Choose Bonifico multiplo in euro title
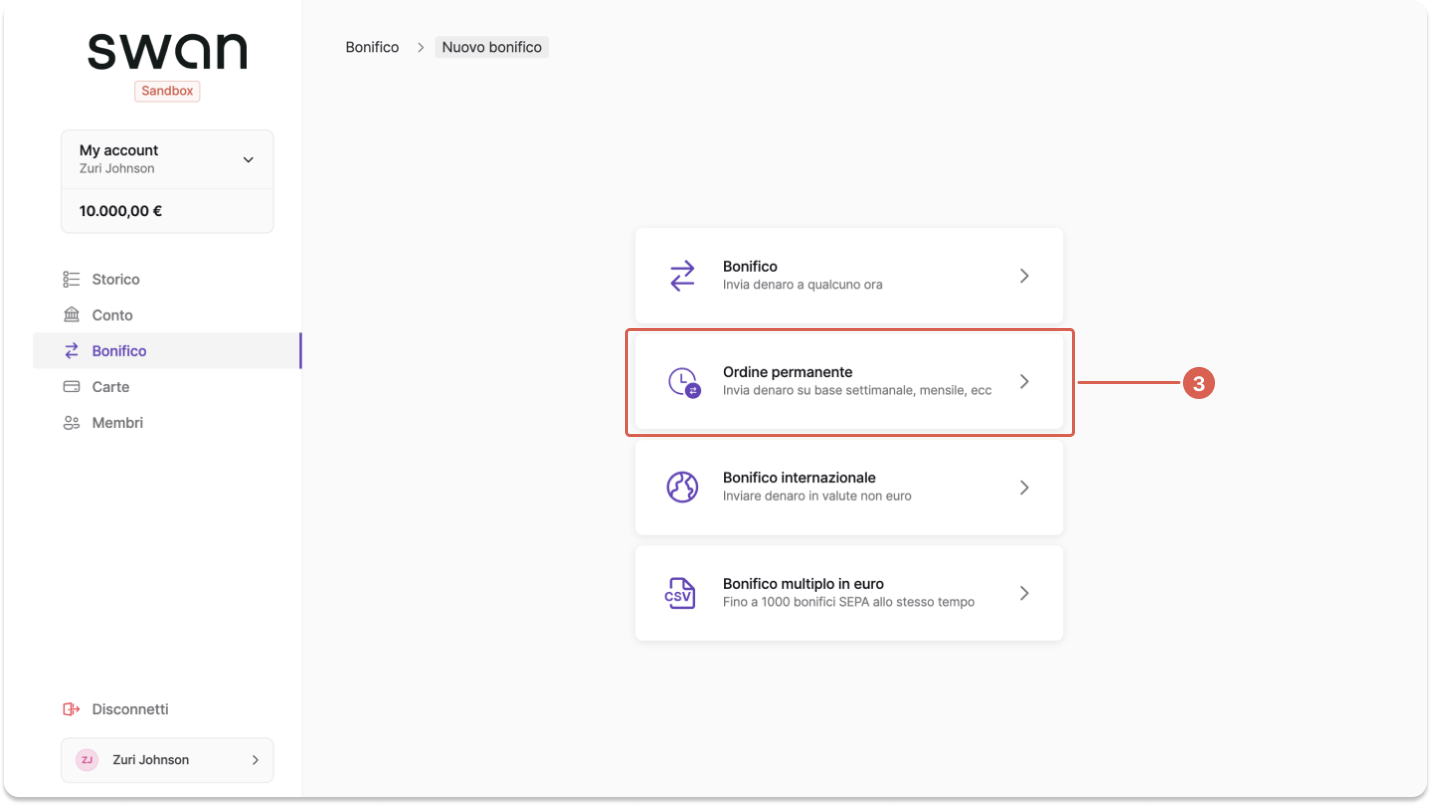The width and height of the screenshot is (1431, 805). (803, 584)
